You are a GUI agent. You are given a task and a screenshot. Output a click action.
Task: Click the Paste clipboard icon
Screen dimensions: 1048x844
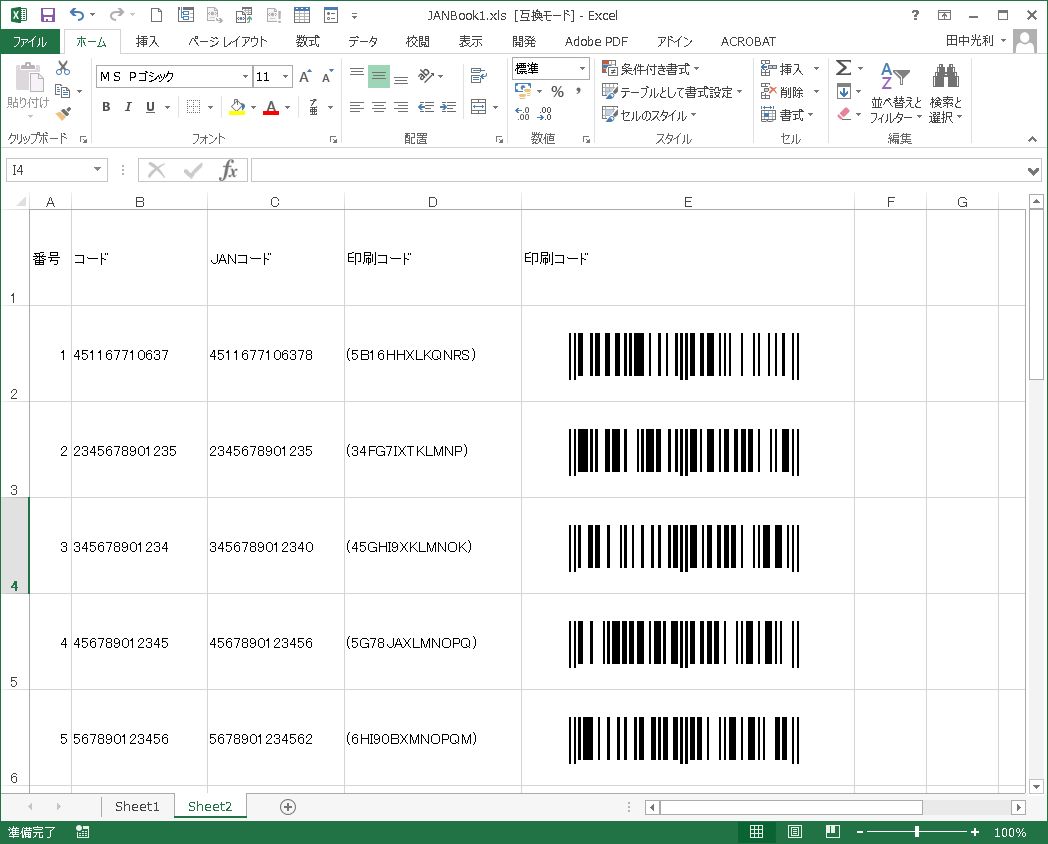28,78
